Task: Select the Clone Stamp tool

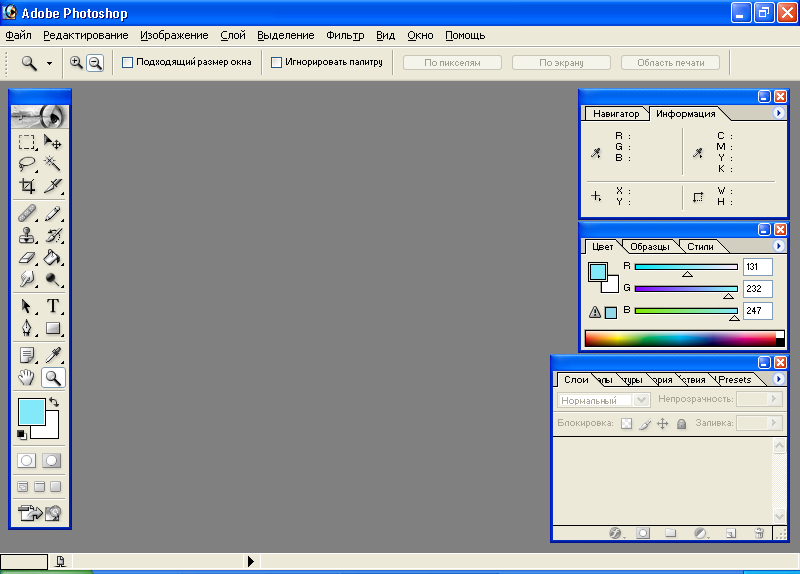Action: click(x=27, y=235)
